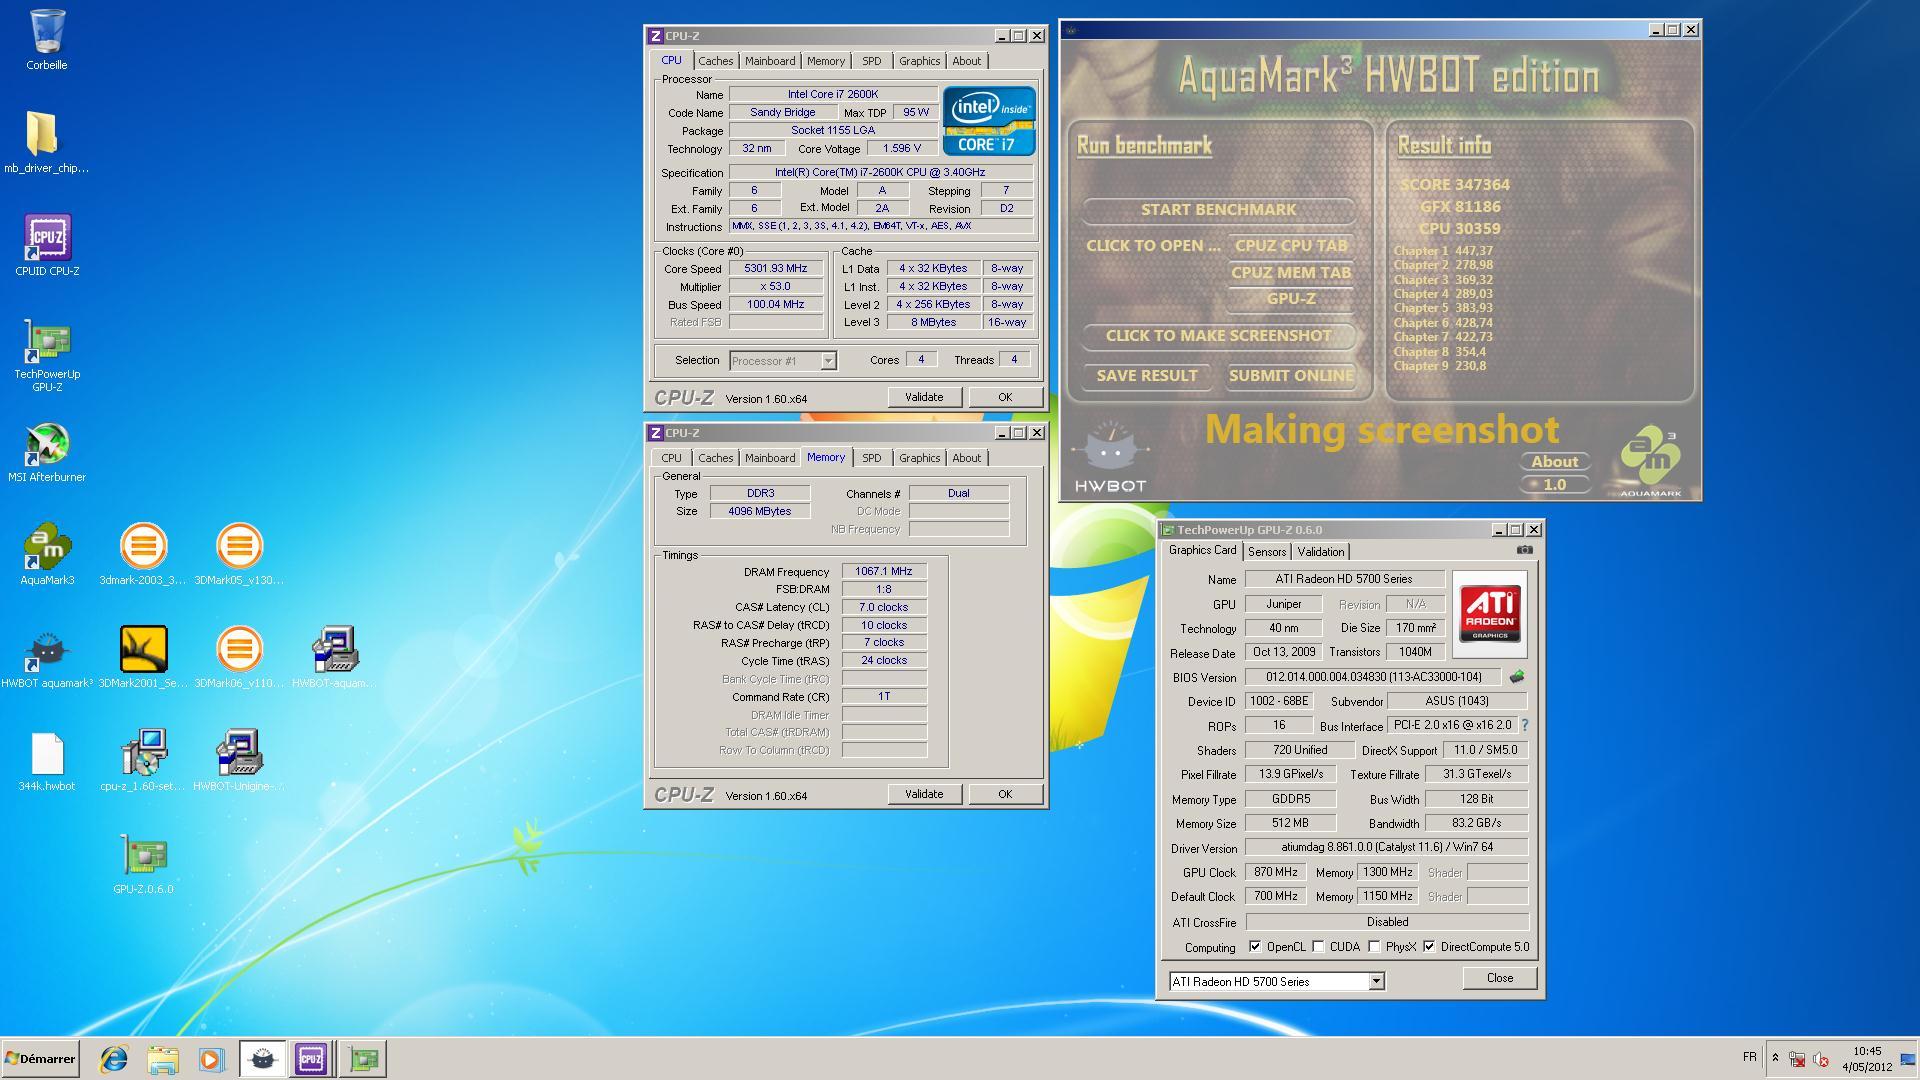Click Close button in GPU-Z
This screenshot has height=1080, width=1920.
pos(1499,978)
